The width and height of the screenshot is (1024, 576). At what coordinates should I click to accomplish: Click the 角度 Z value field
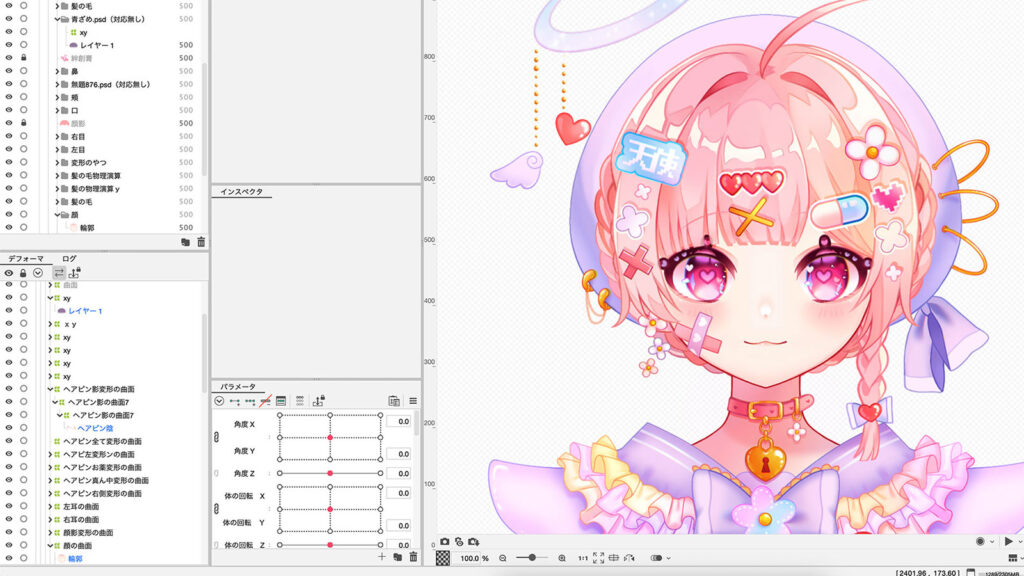(398, 473)
